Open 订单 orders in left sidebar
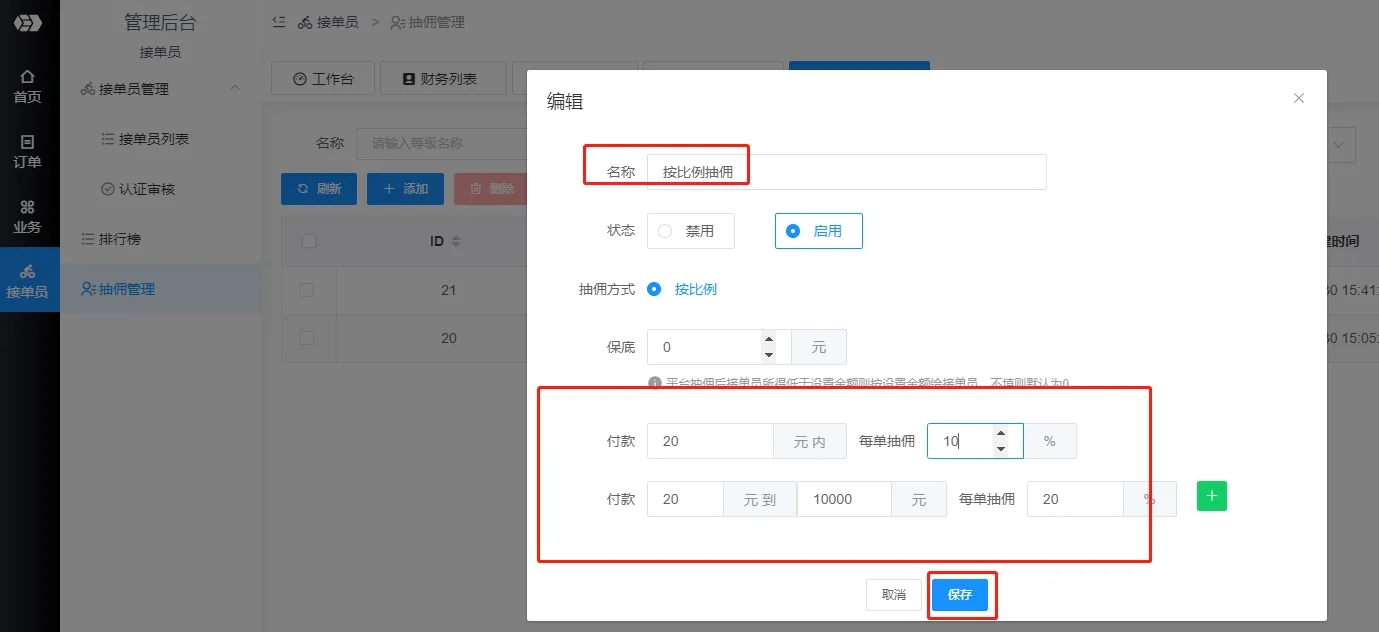This screenshot has width=1379, height=632. point(27,151)
